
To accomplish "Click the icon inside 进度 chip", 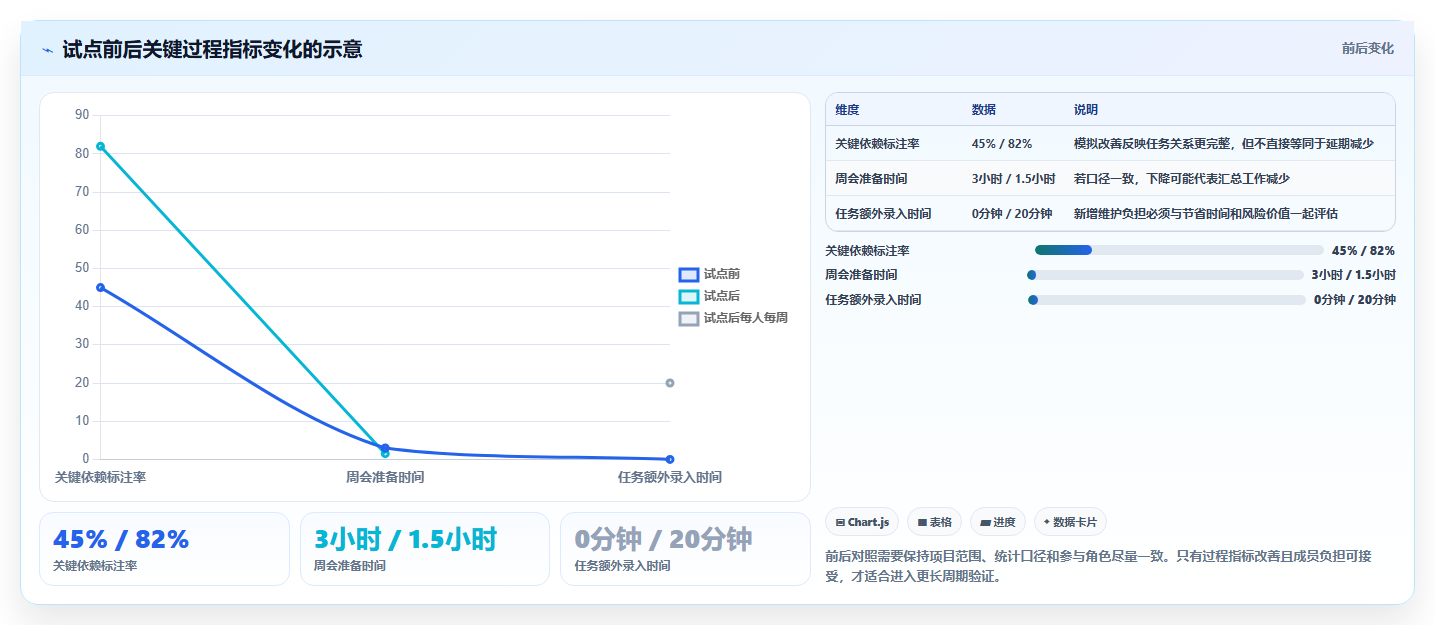I will pos(985,523).
